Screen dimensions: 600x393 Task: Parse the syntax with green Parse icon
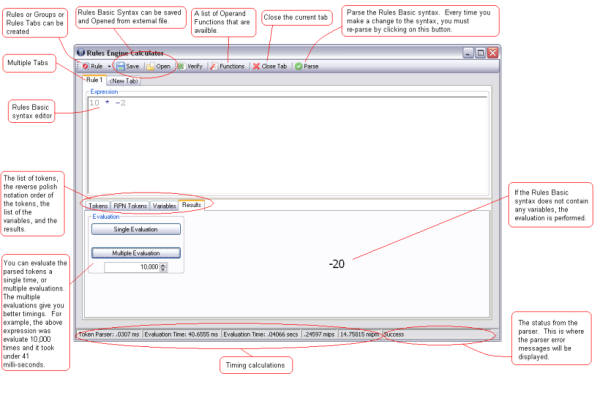298,66
